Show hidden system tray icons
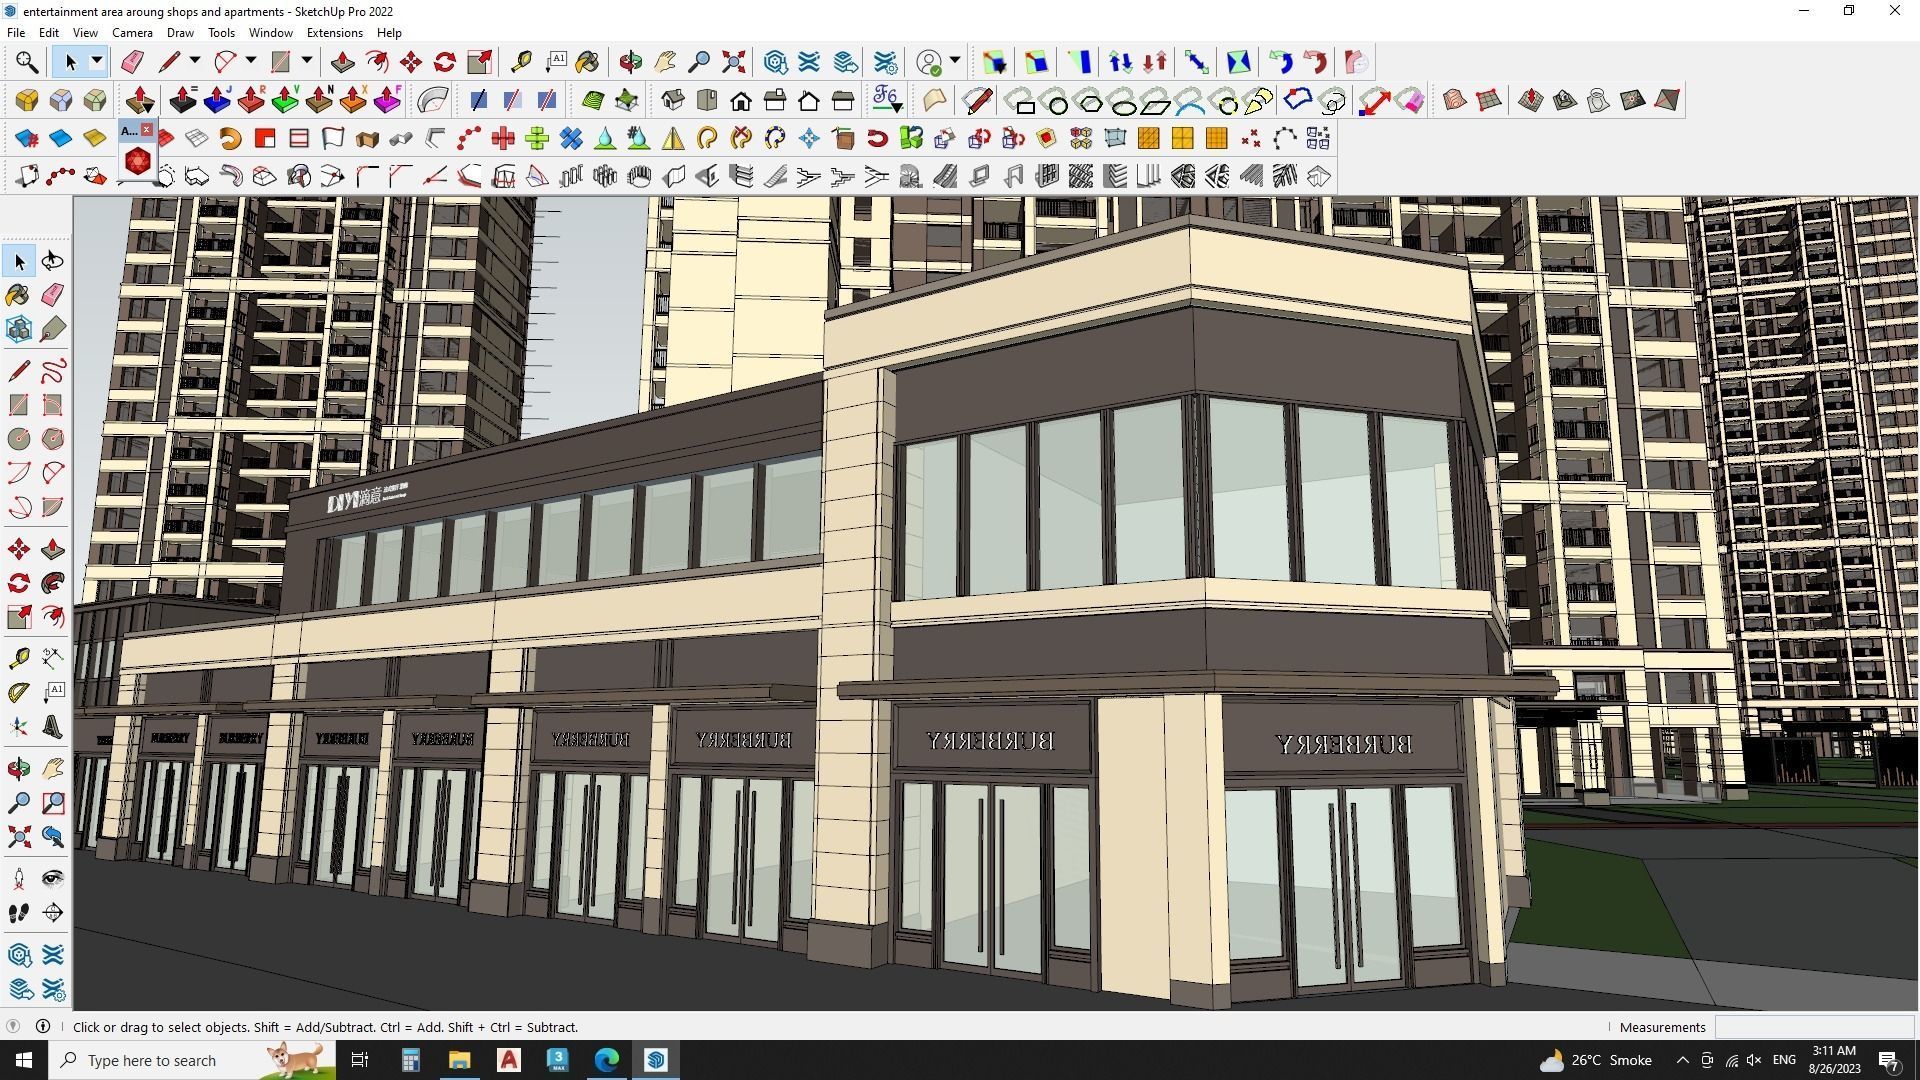The width and height of the screenshot is (1920, 1080). tap(1682, 1060)
